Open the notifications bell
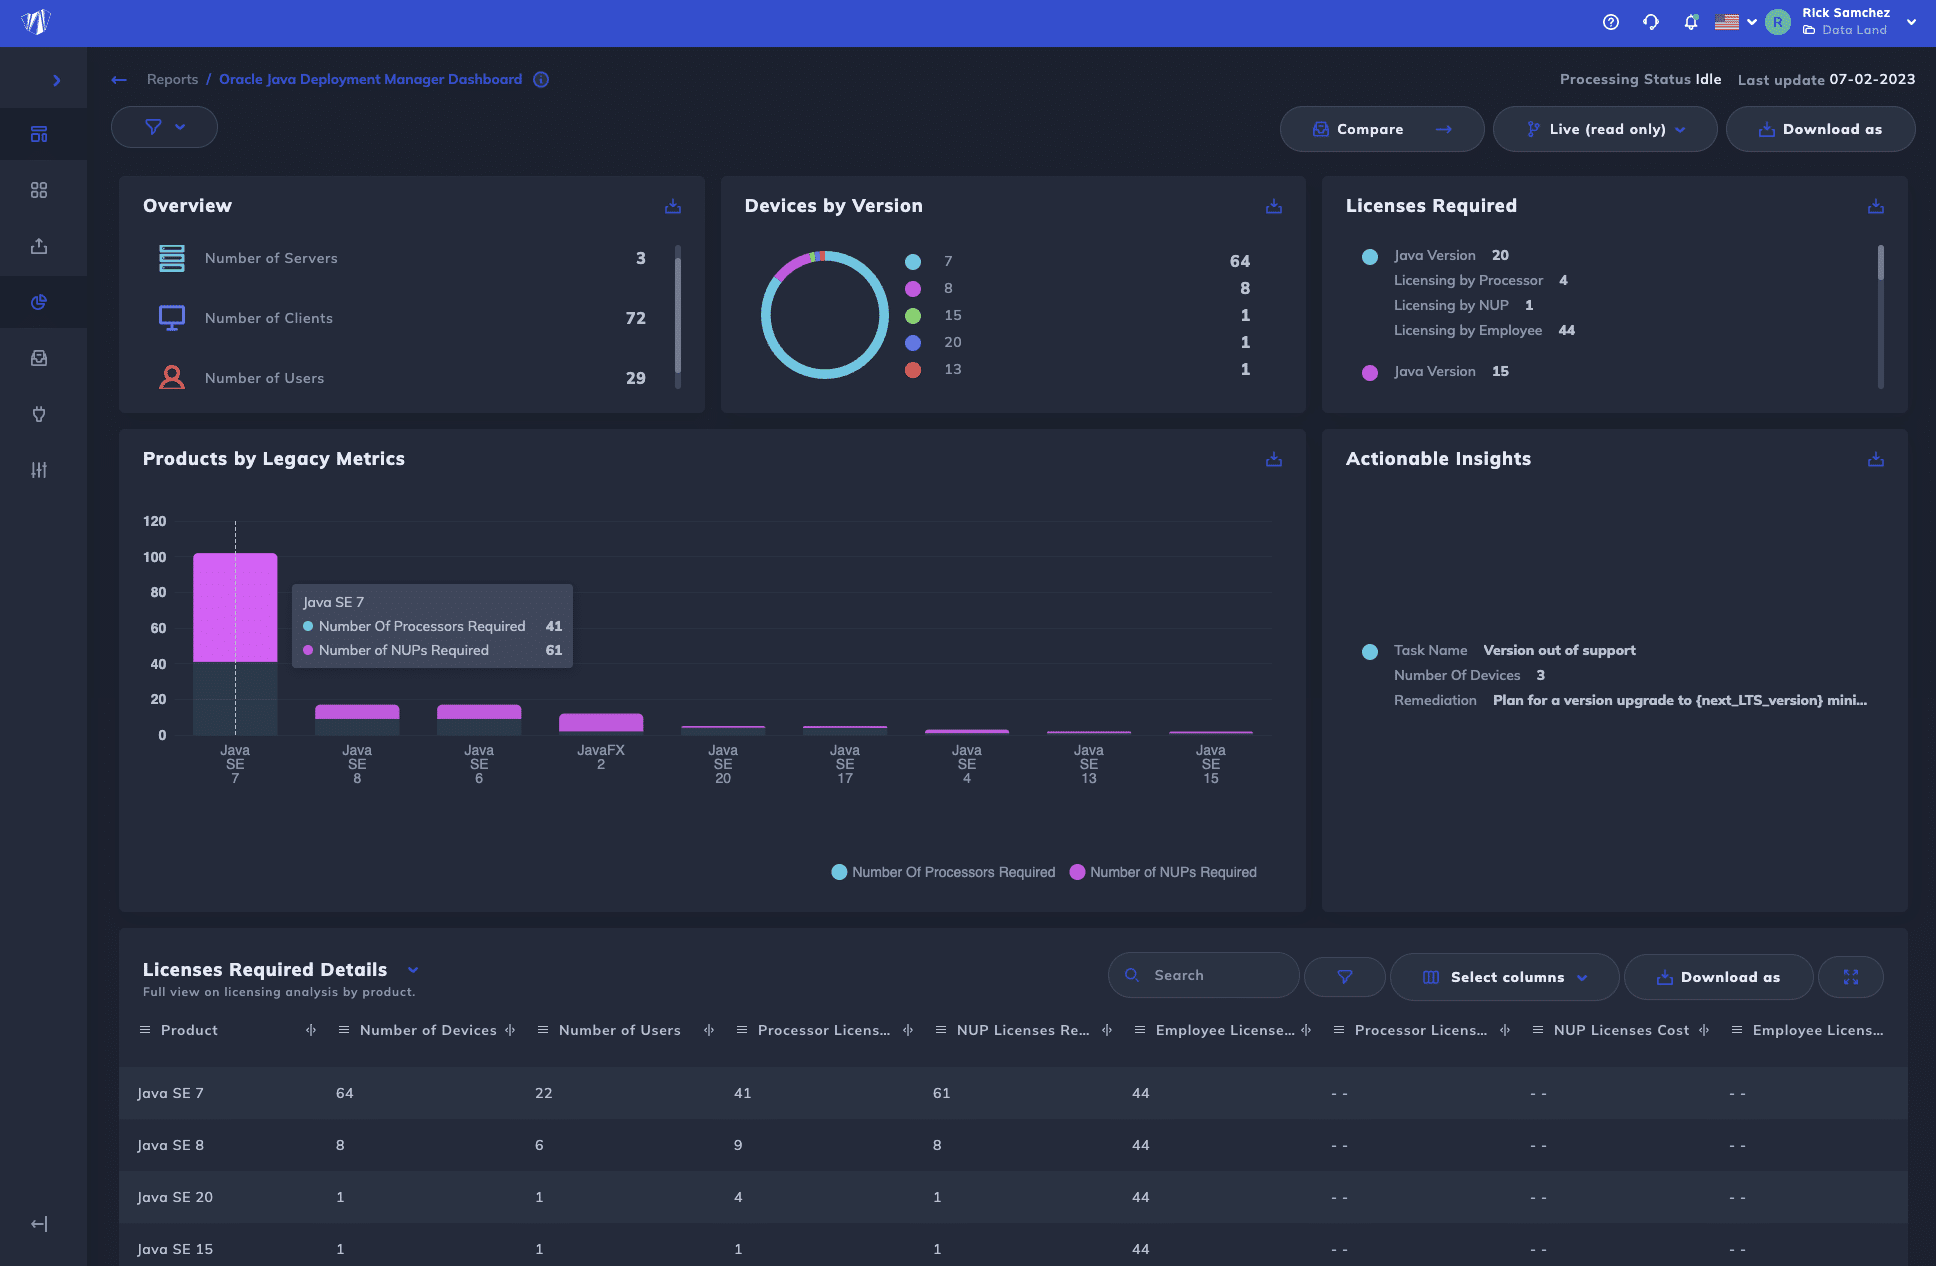1936x1266 pixels. click(1691, 22)
